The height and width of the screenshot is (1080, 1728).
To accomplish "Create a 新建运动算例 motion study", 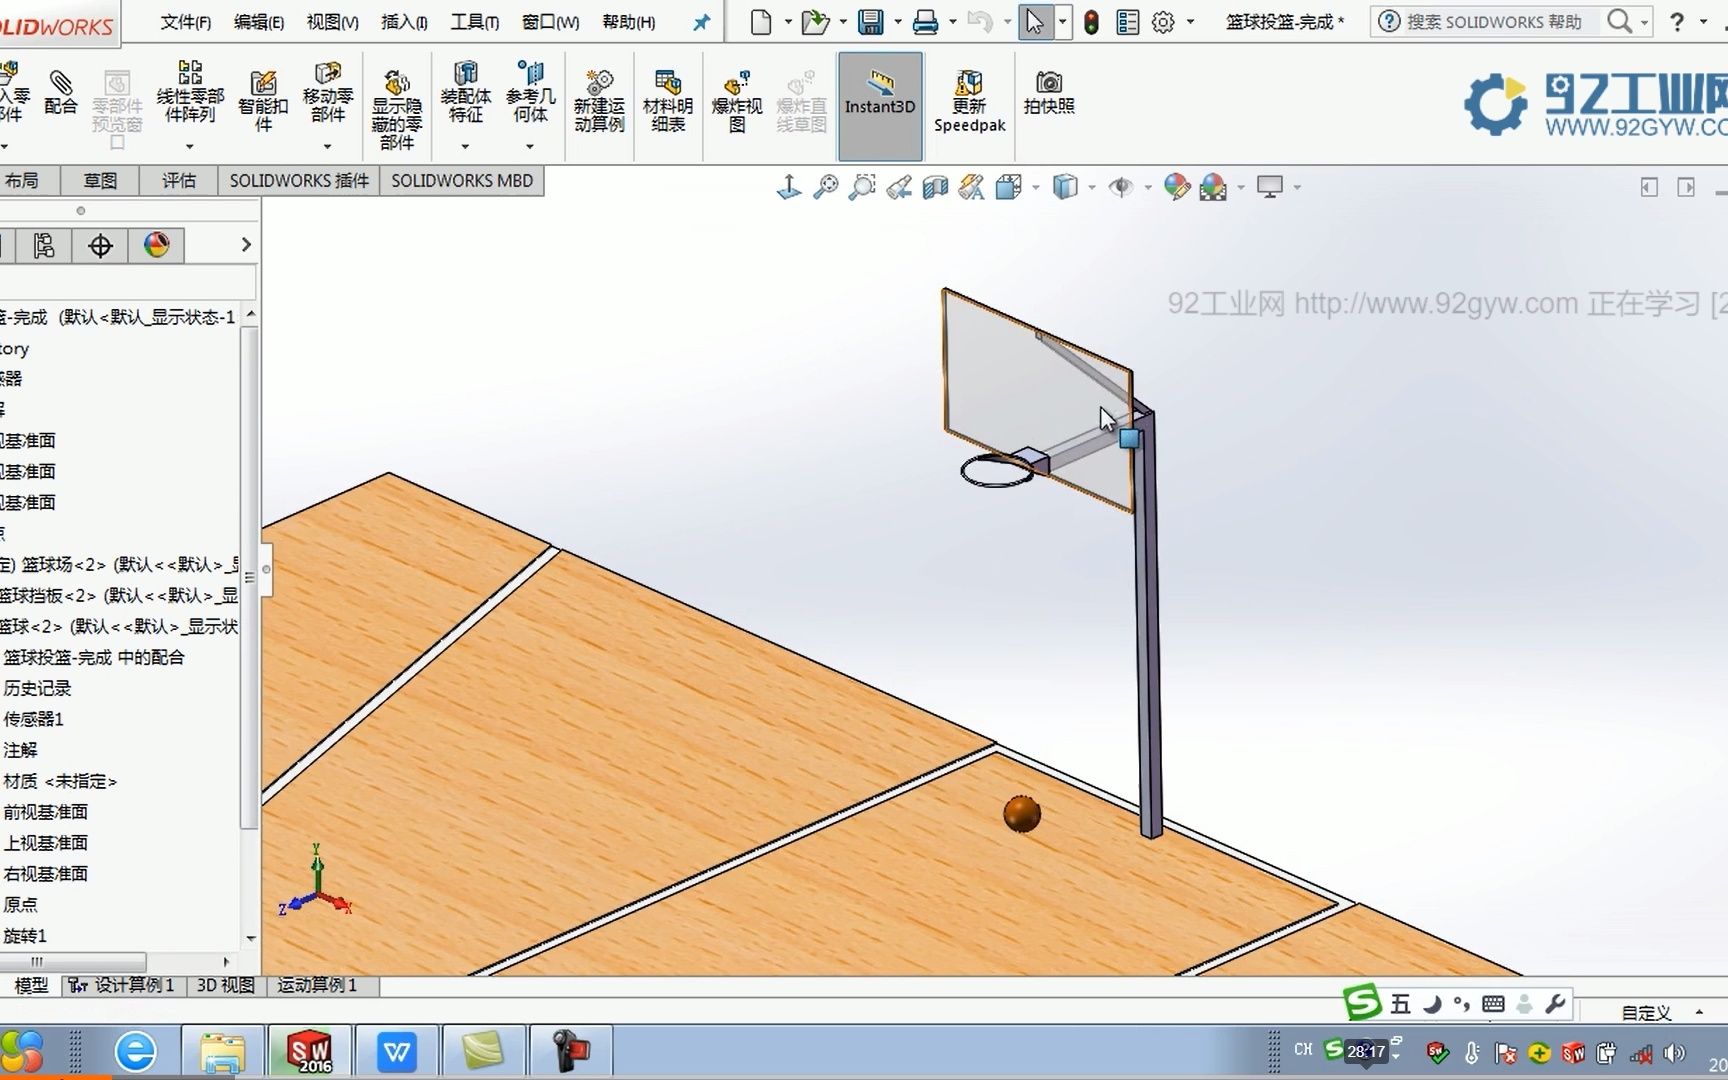I will pos(598,97).
